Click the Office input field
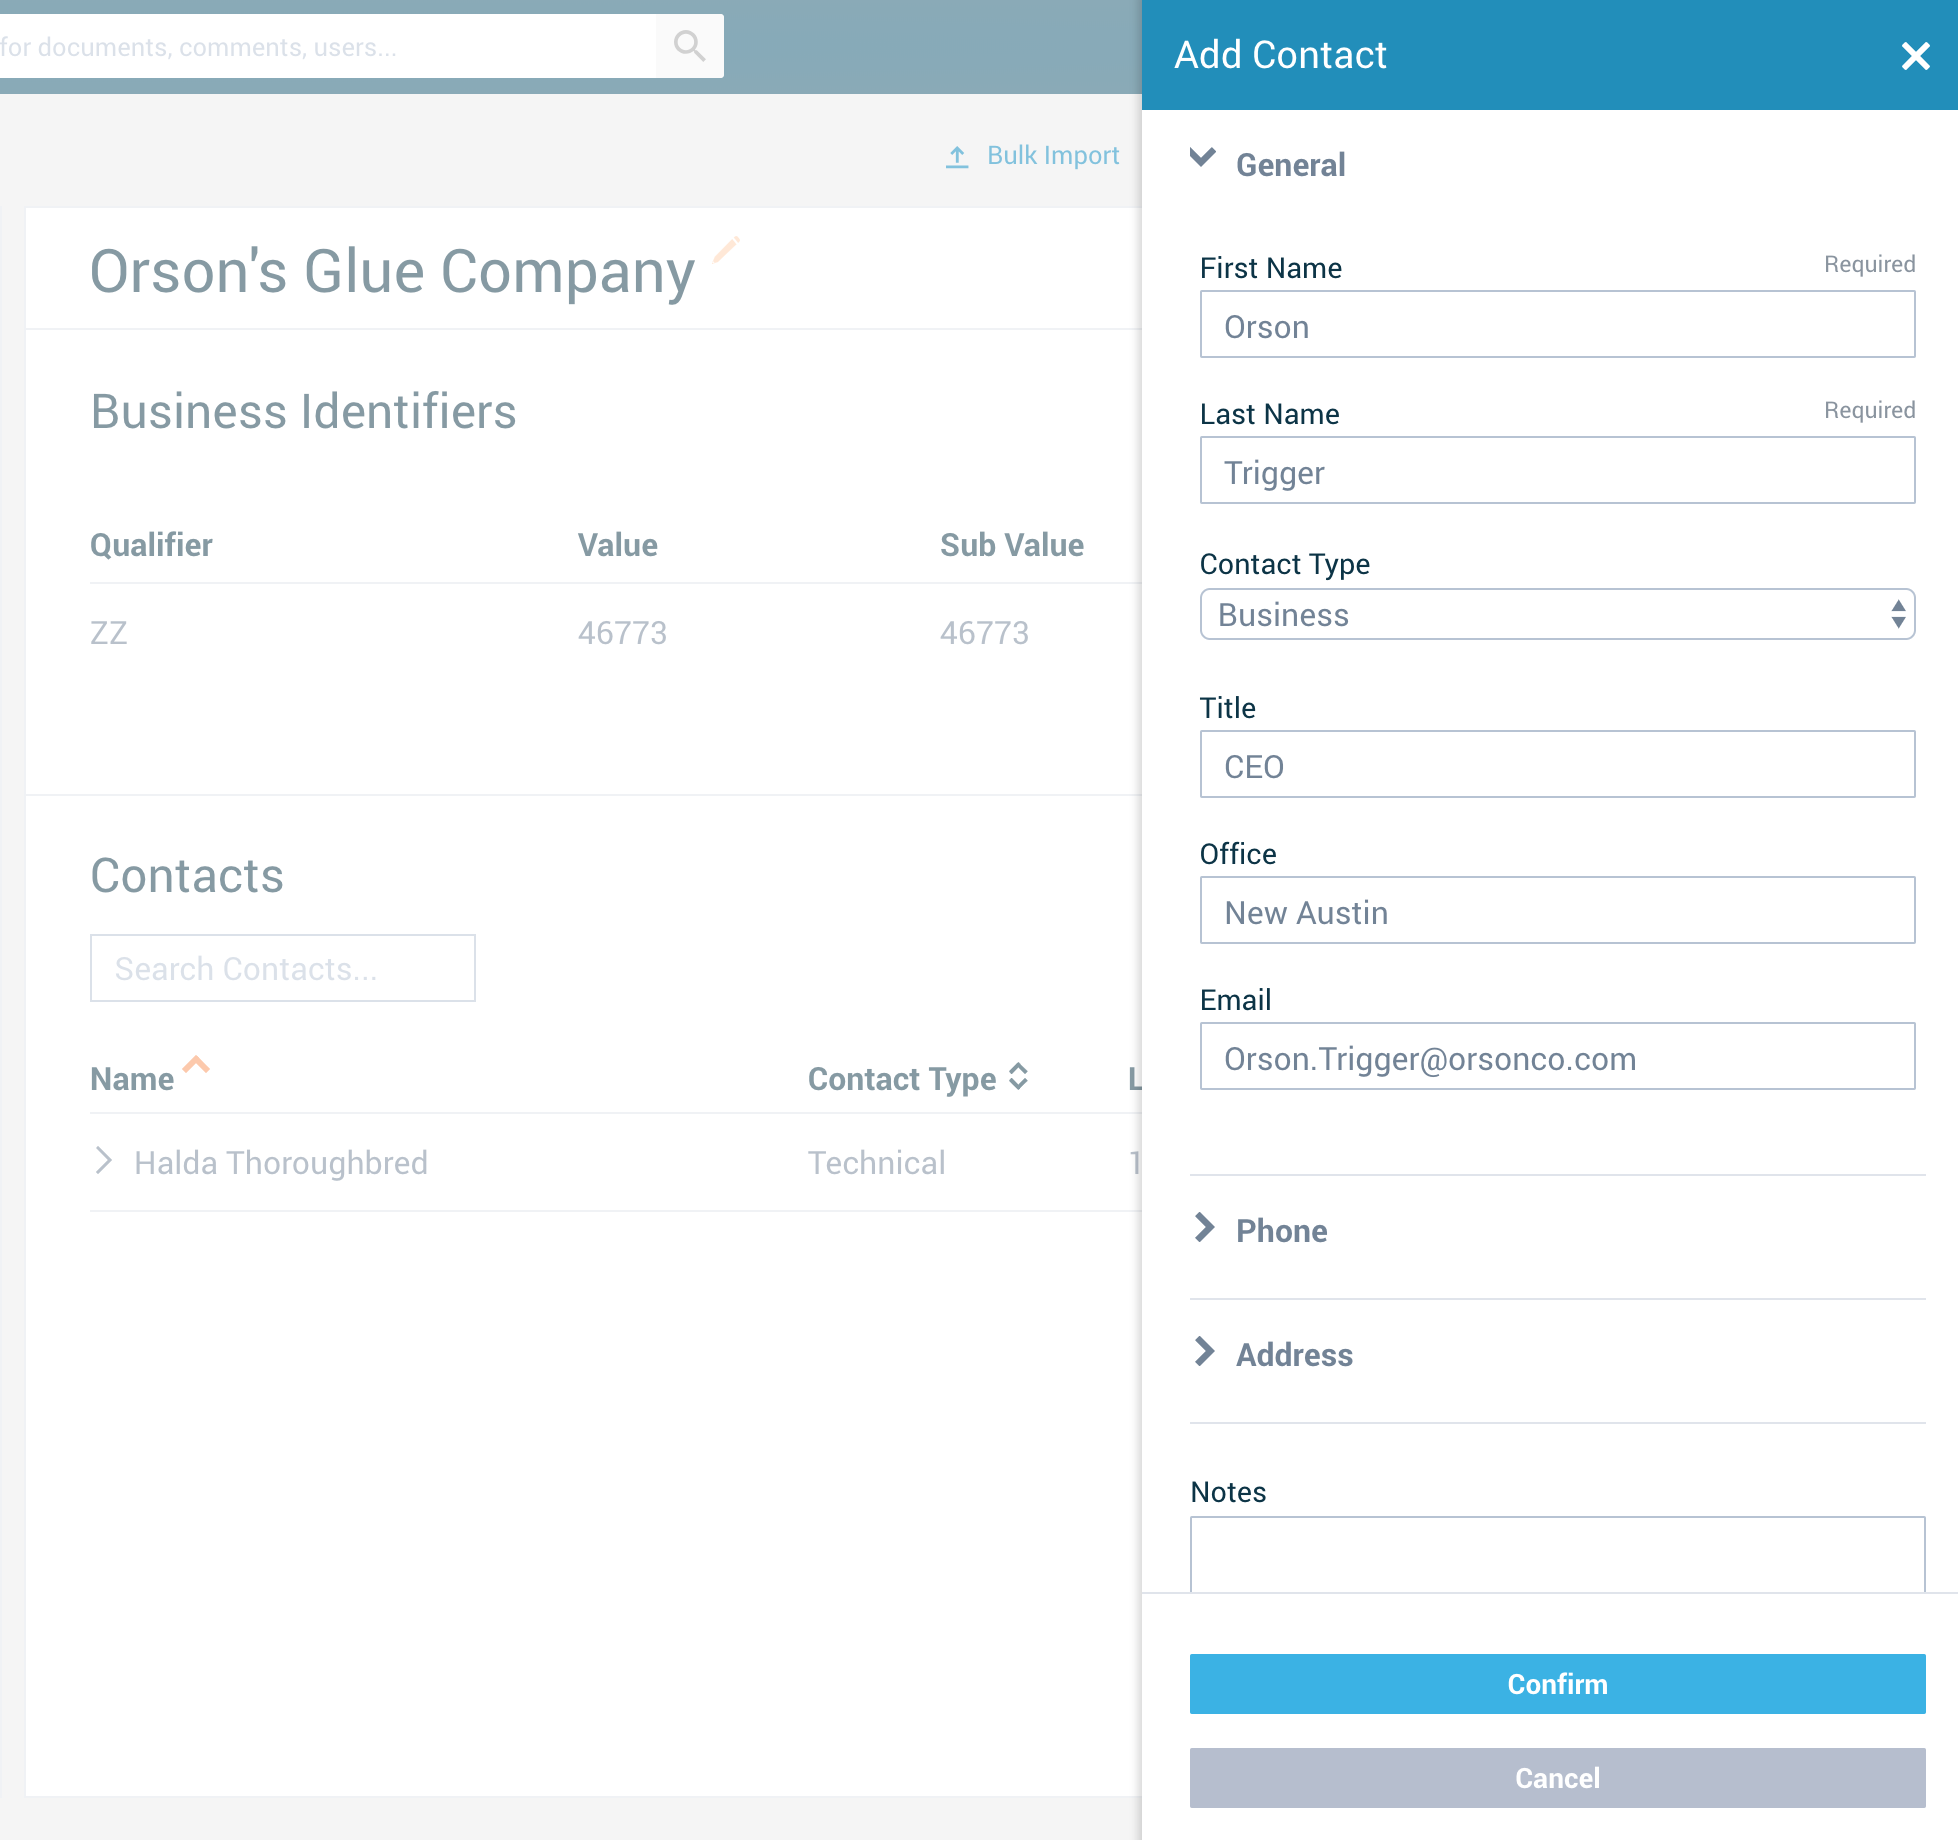1958x1840 pixels. tap(1557, 911)
